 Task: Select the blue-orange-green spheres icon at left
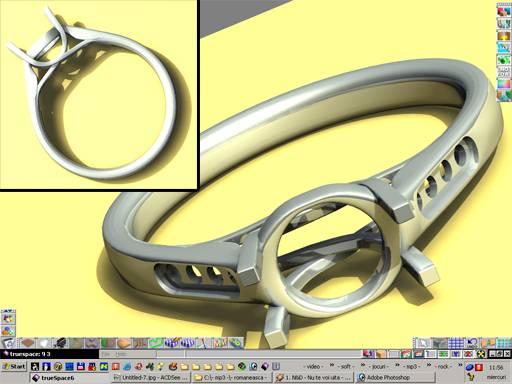(8, 331)
